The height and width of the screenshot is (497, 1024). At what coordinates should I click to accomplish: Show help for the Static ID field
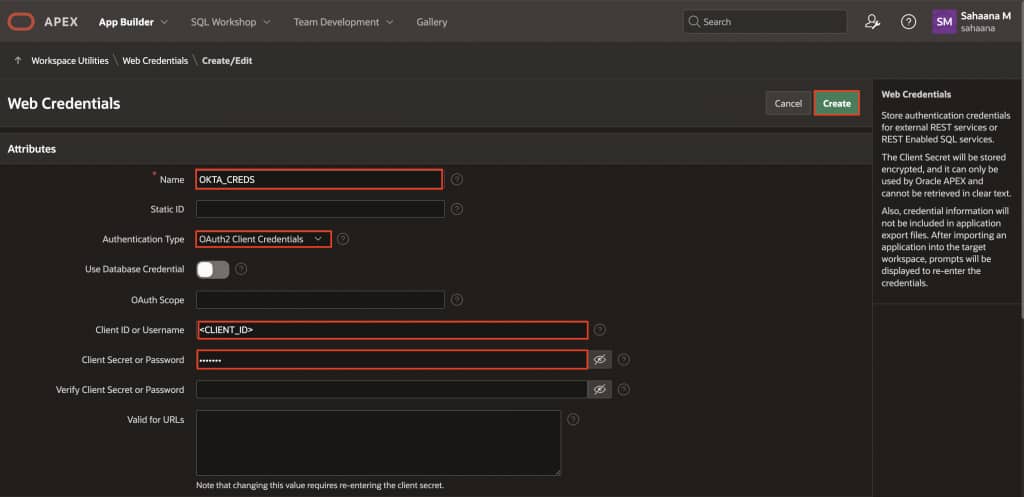pos(457,209)
